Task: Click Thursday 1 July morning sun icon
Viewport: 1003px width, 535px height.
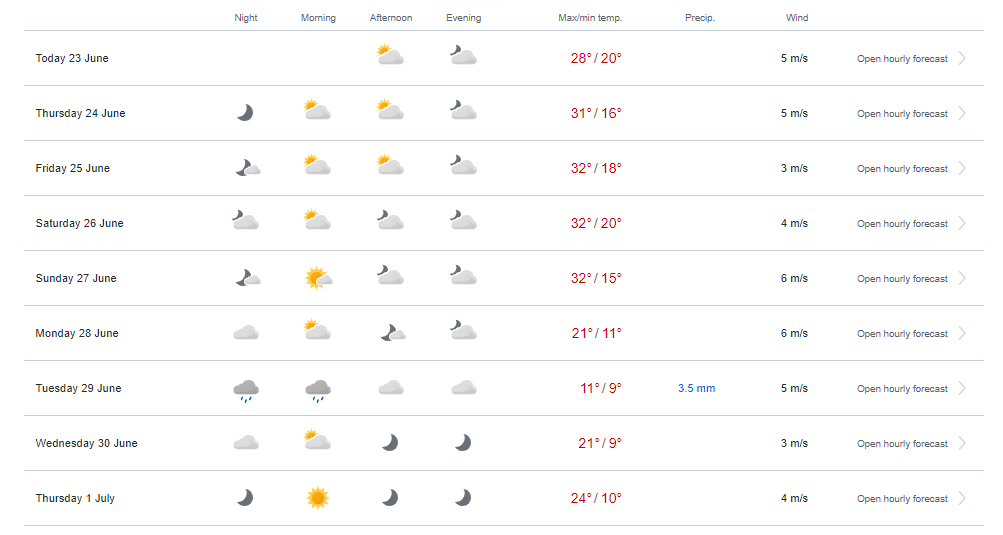Action: pos(318,498)
